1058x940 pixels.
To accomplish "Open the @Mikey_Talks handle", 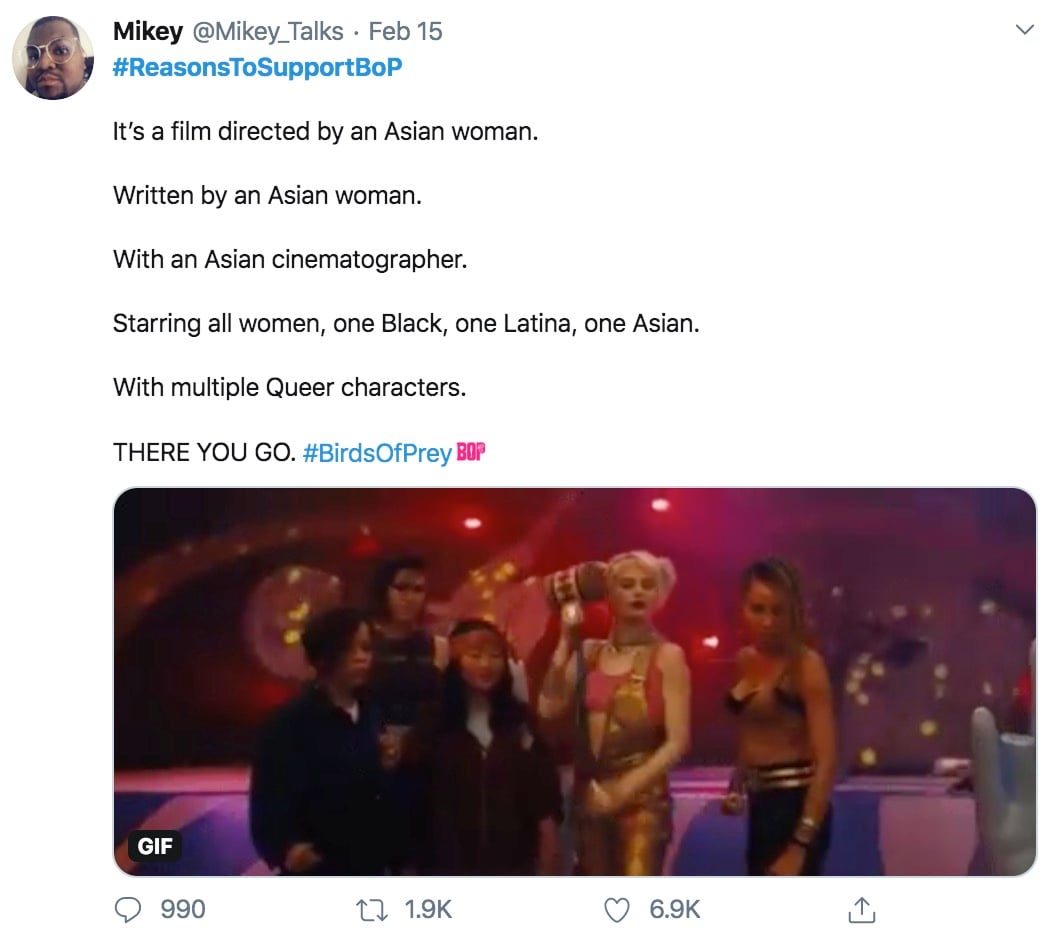I will pyautogui.click(x=268, y=31).
